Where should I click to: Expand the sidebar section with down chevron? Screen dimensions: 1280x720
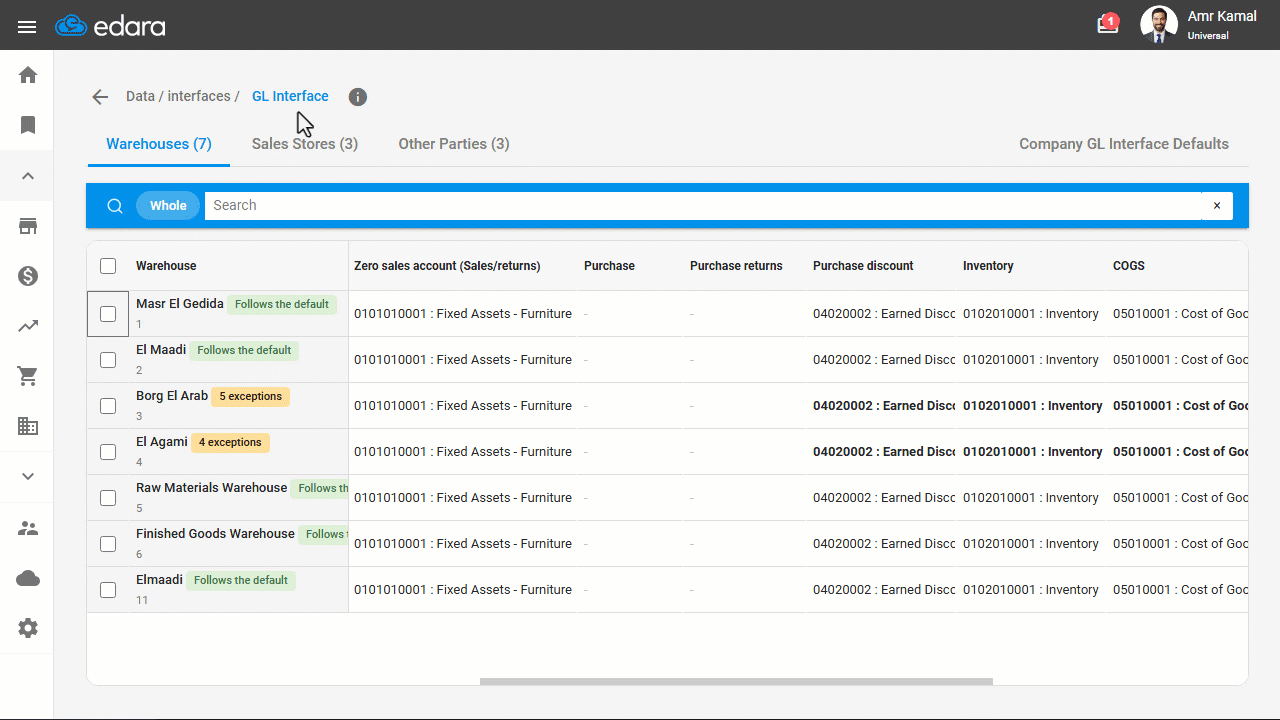[x=28, y=476]
